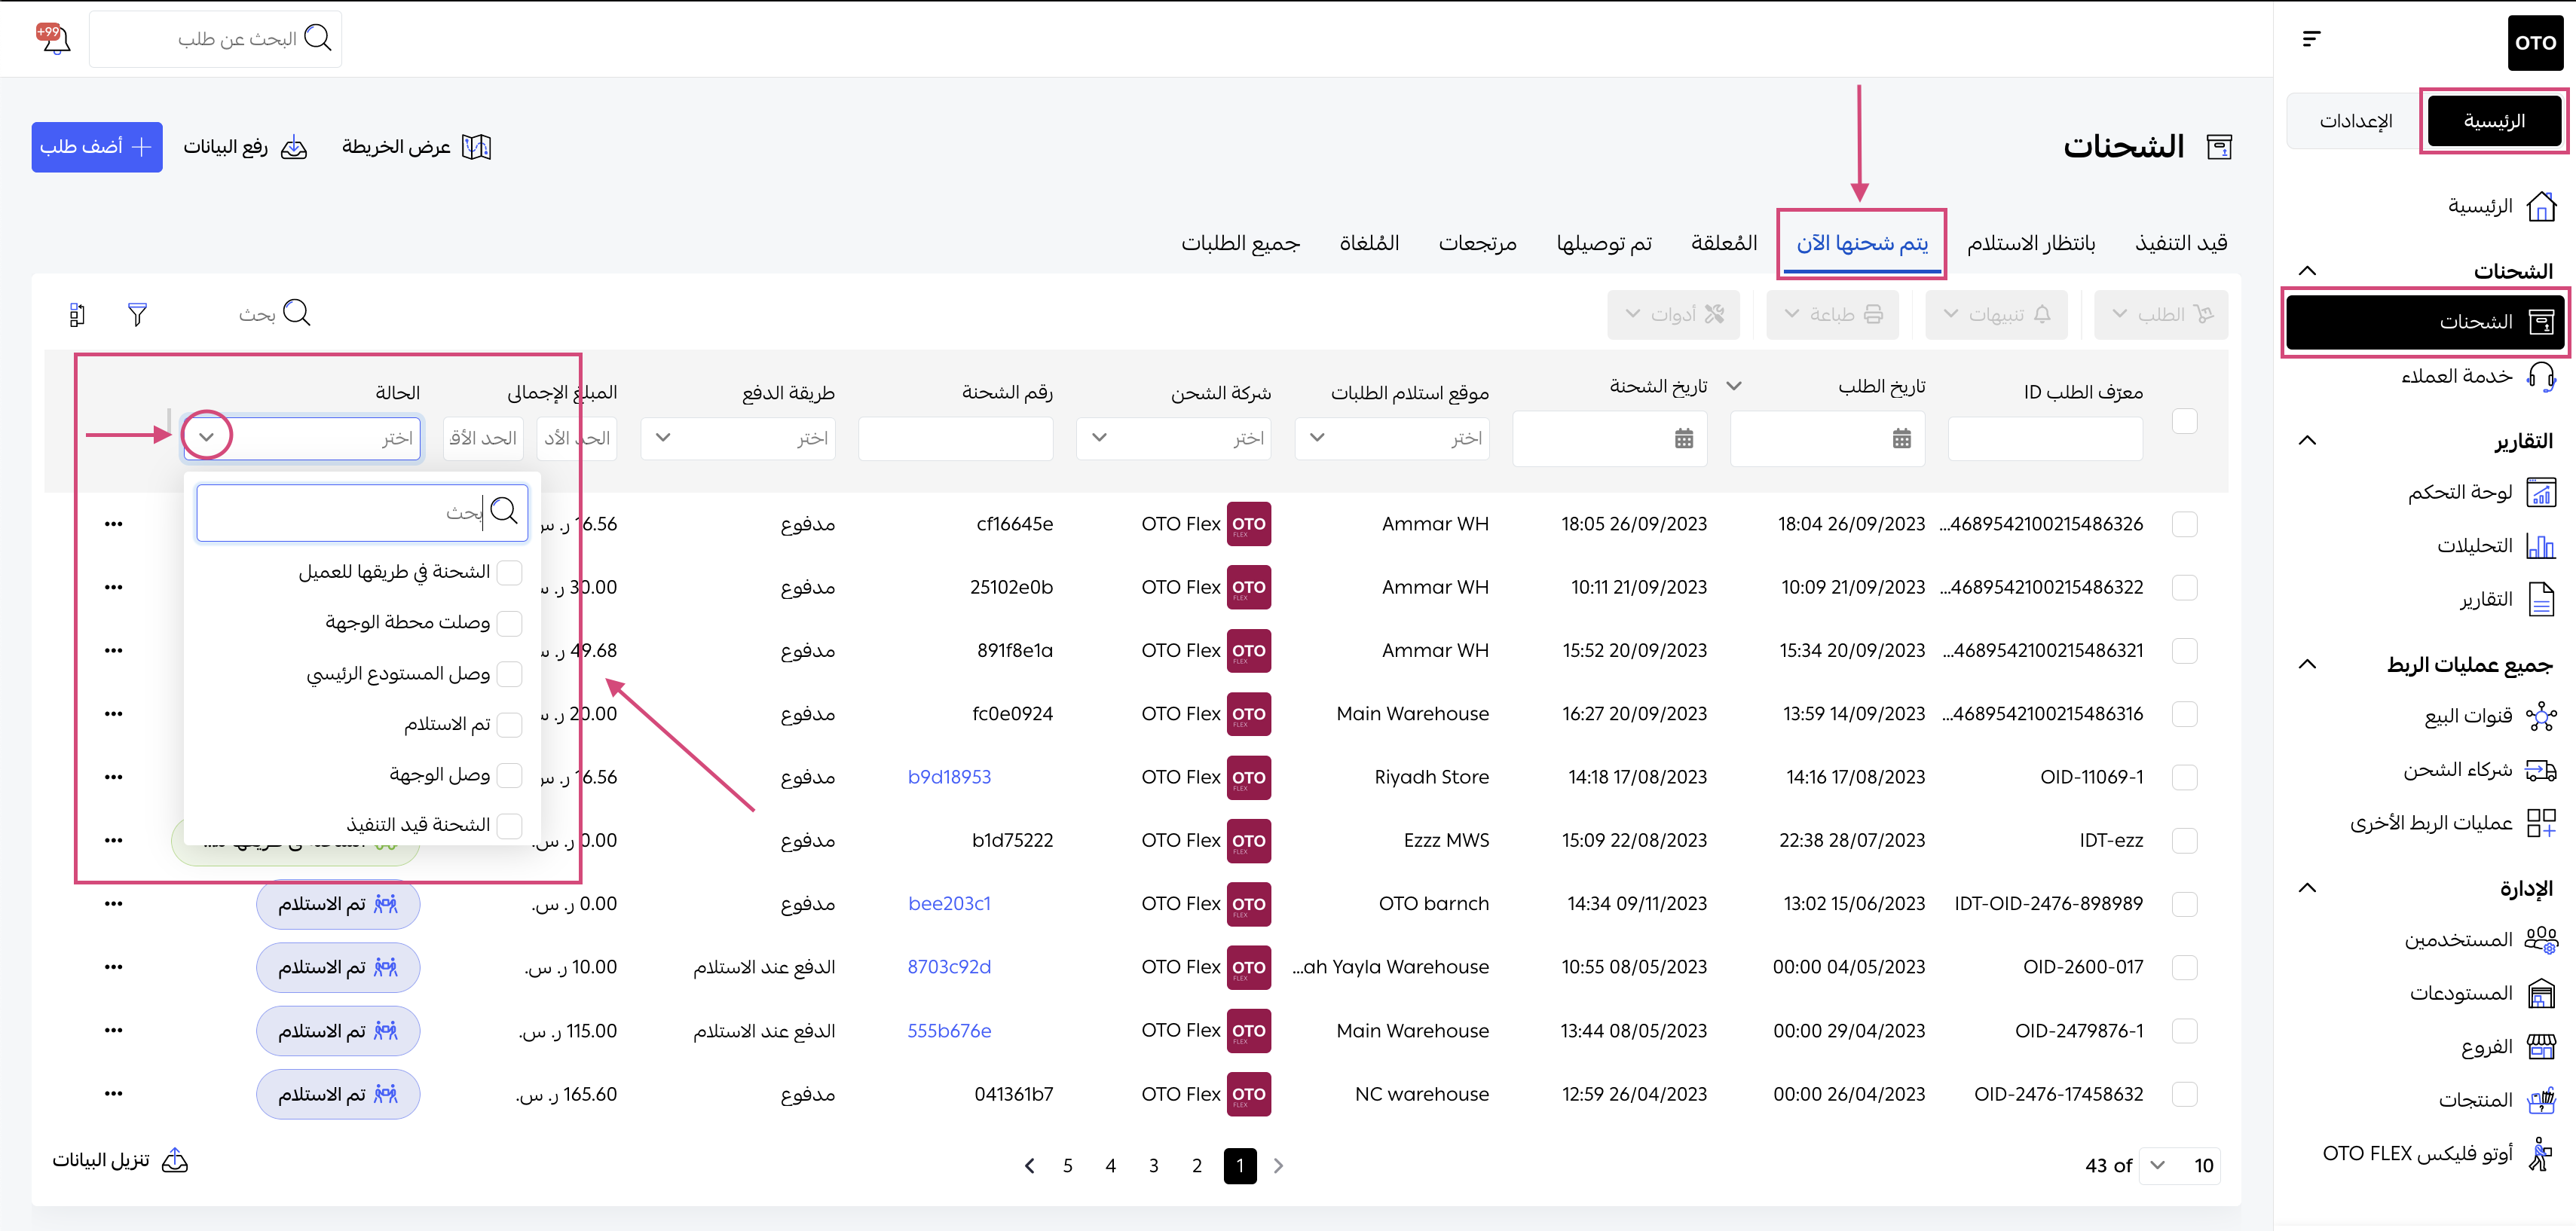Switch to 'جميع الطلبات' tab

coord(1240,243)
